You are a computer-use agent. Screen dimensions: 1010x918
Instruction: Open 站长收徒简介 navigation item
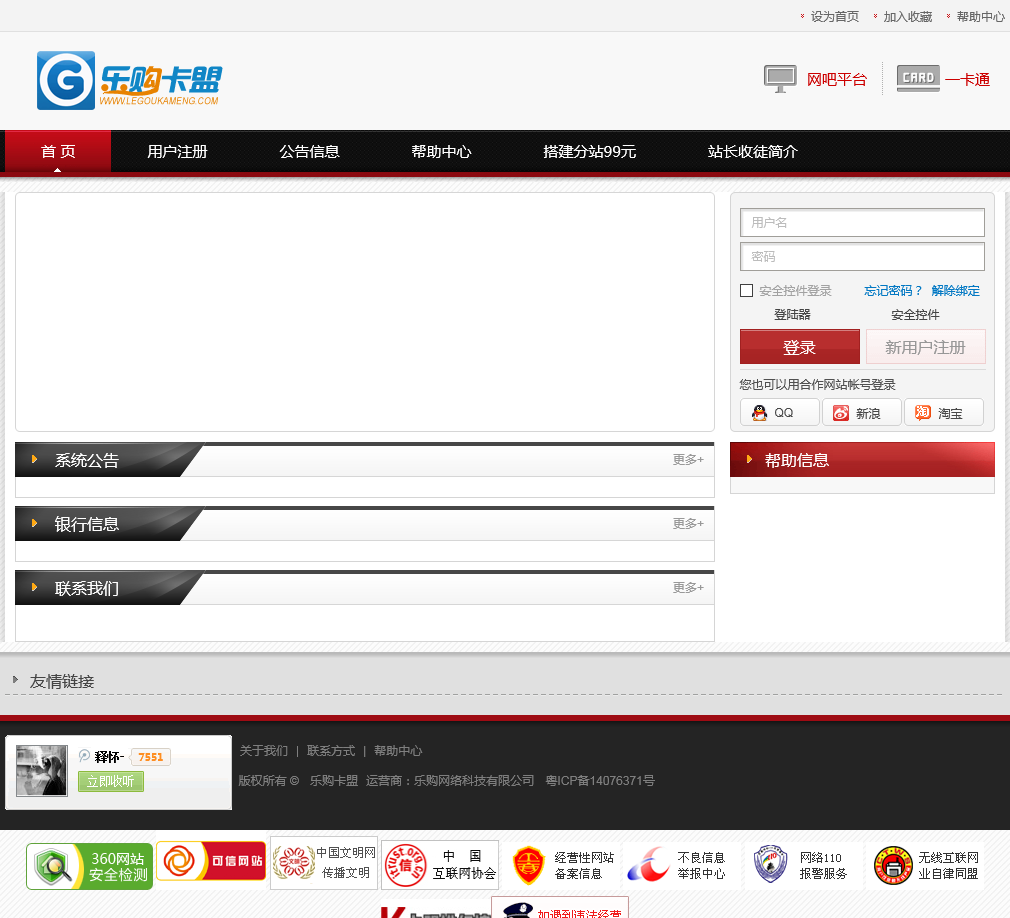752,151
